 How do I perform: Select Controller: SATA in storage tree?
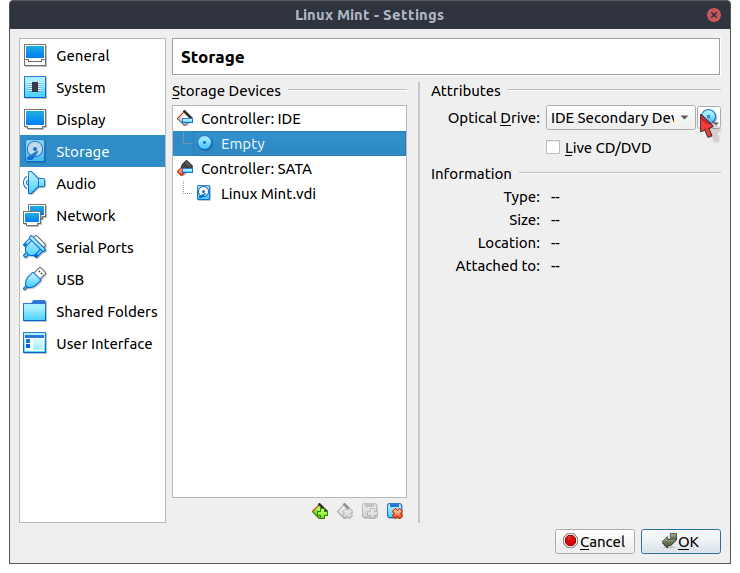pyautogui.click(x=256, y=168)
